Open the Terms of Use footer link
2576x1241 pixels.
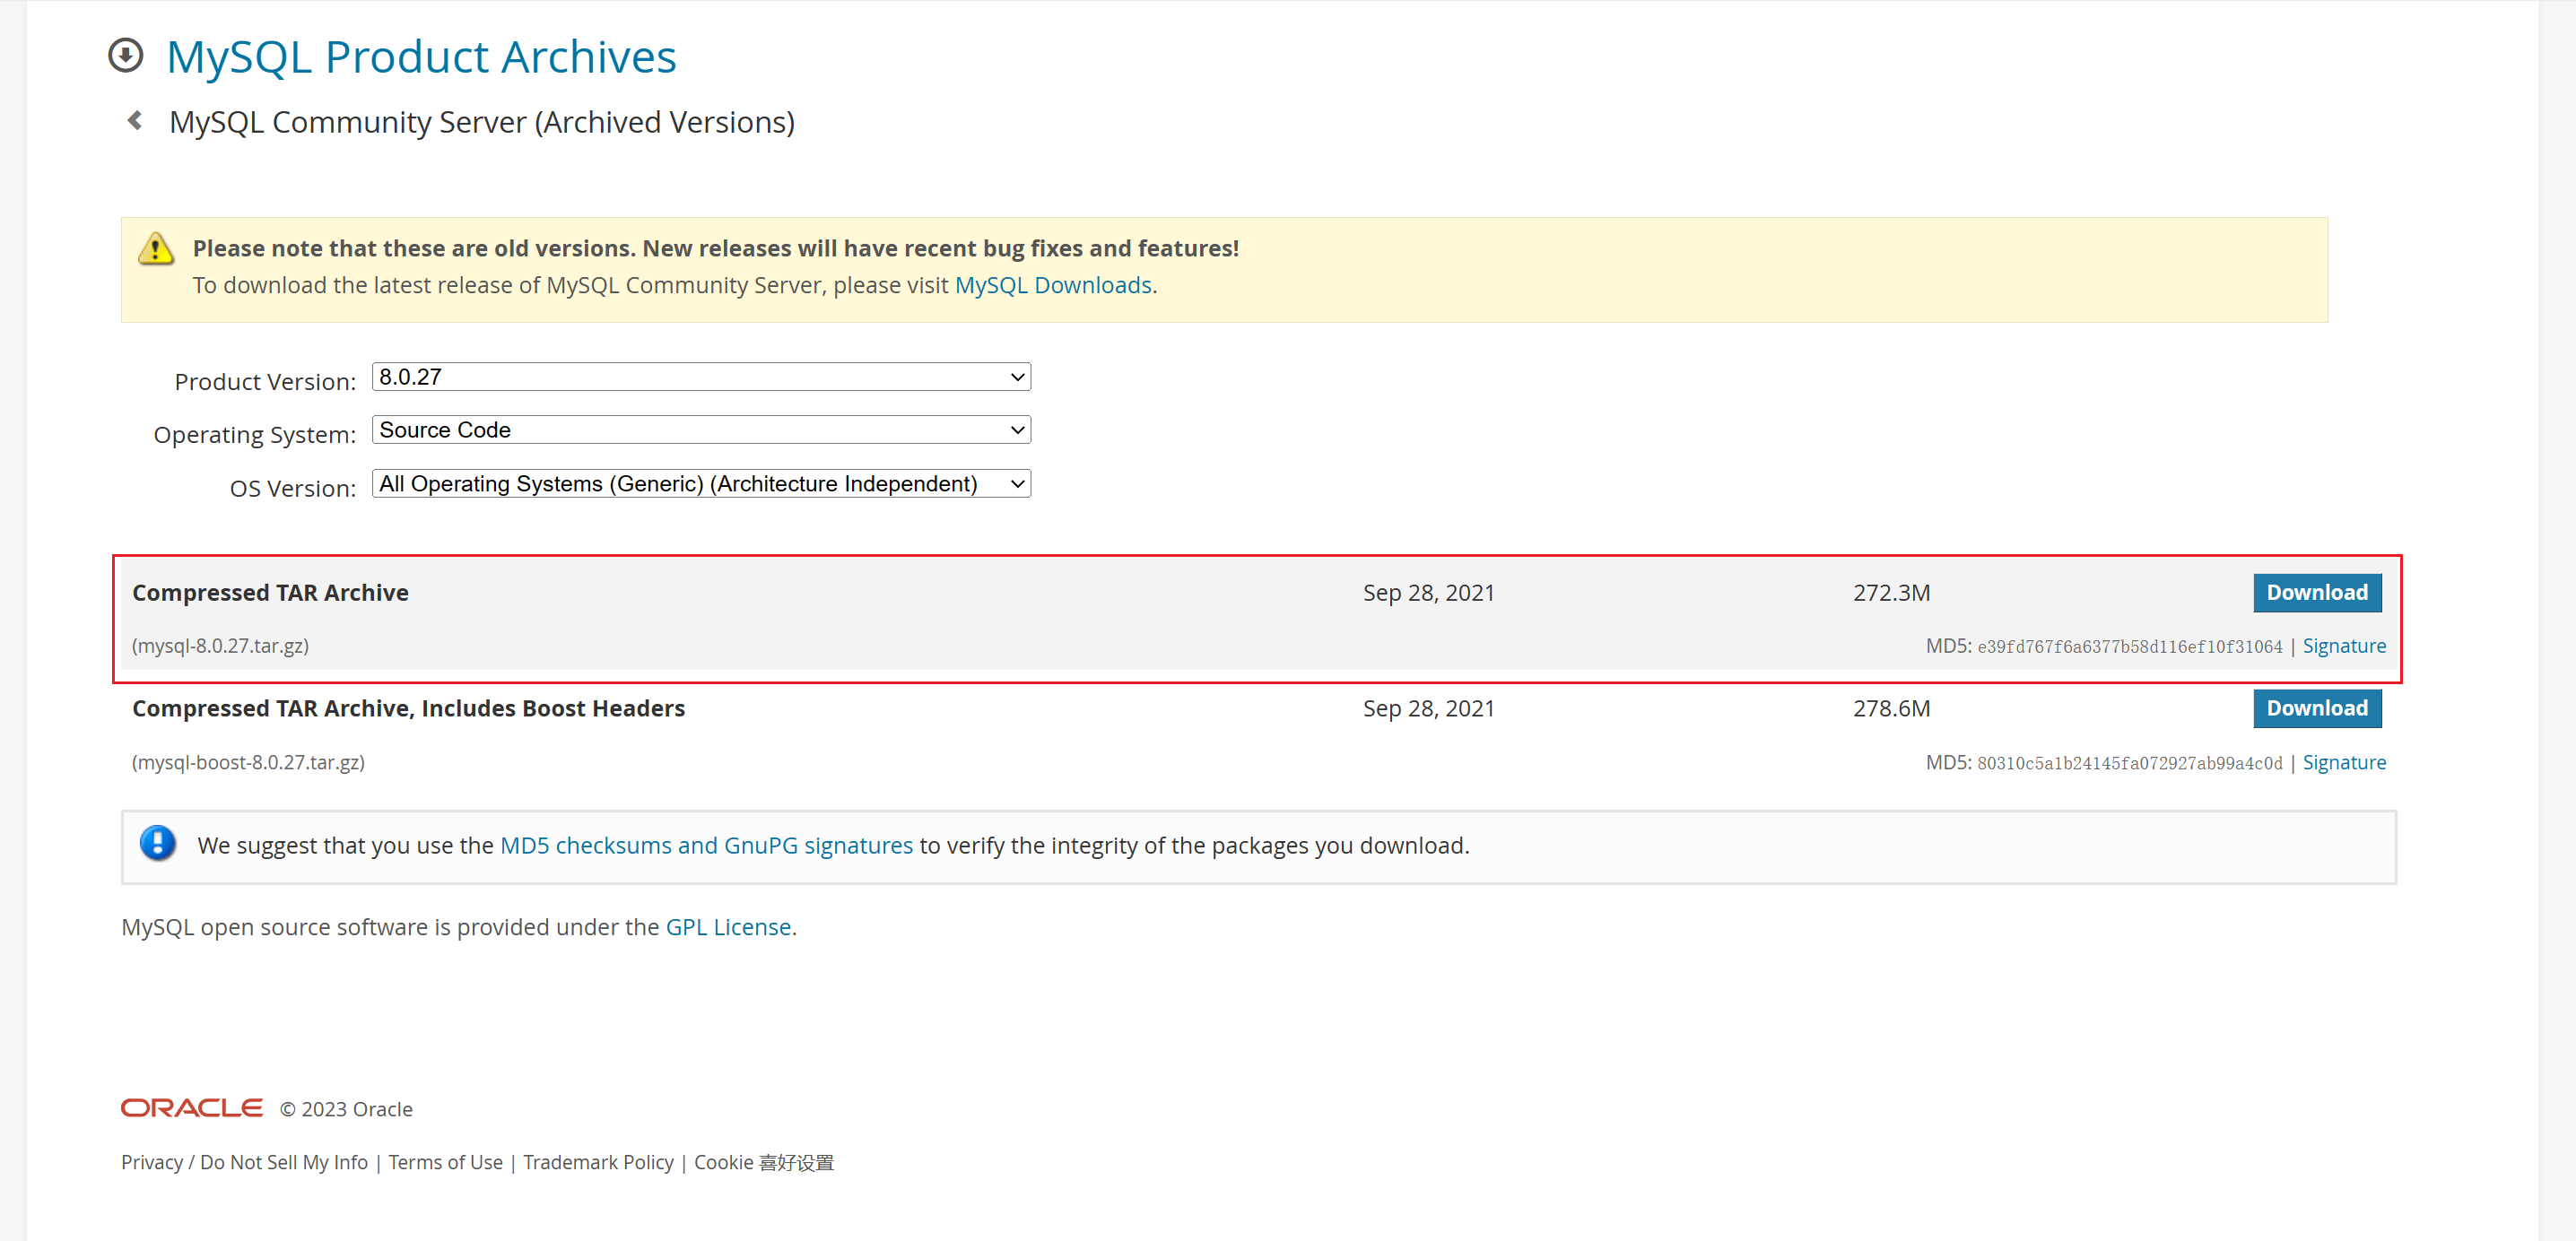446,1162
